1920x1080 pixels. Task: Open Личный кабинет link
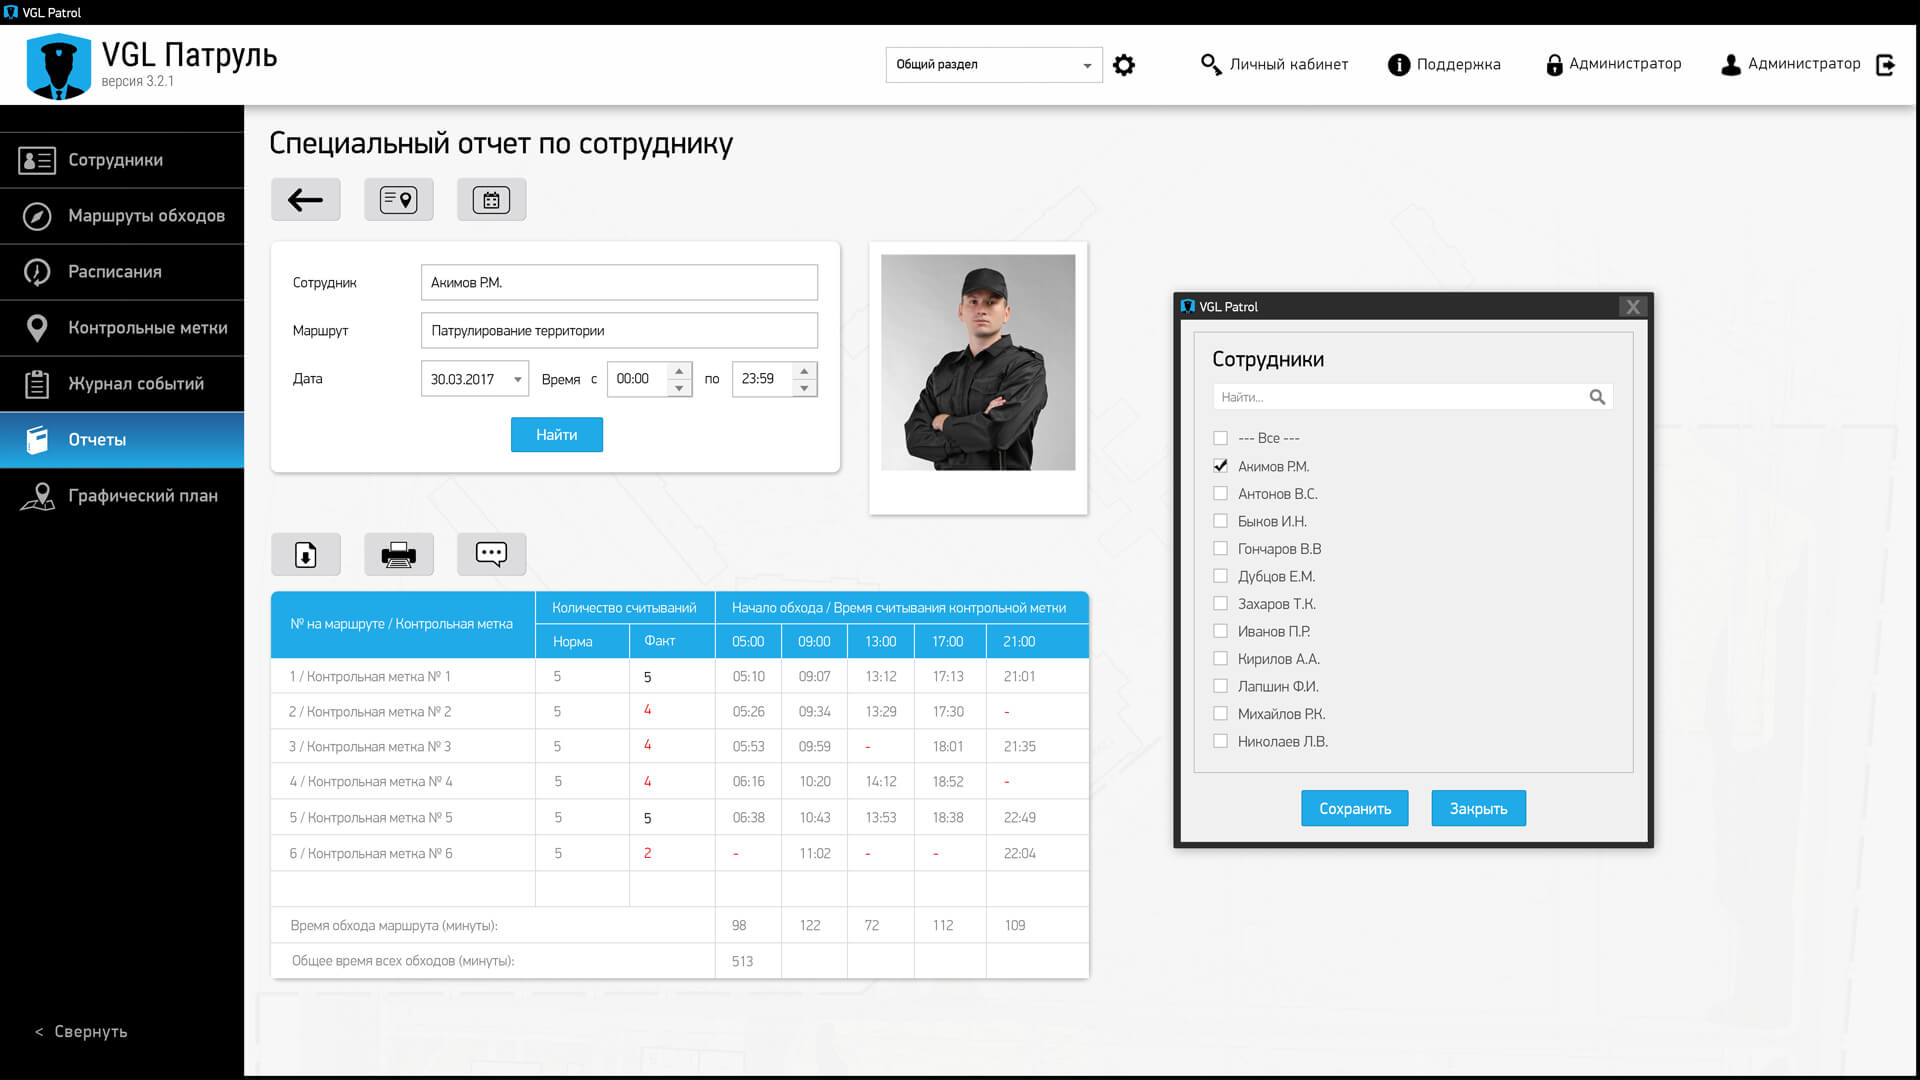[1288, 65]
